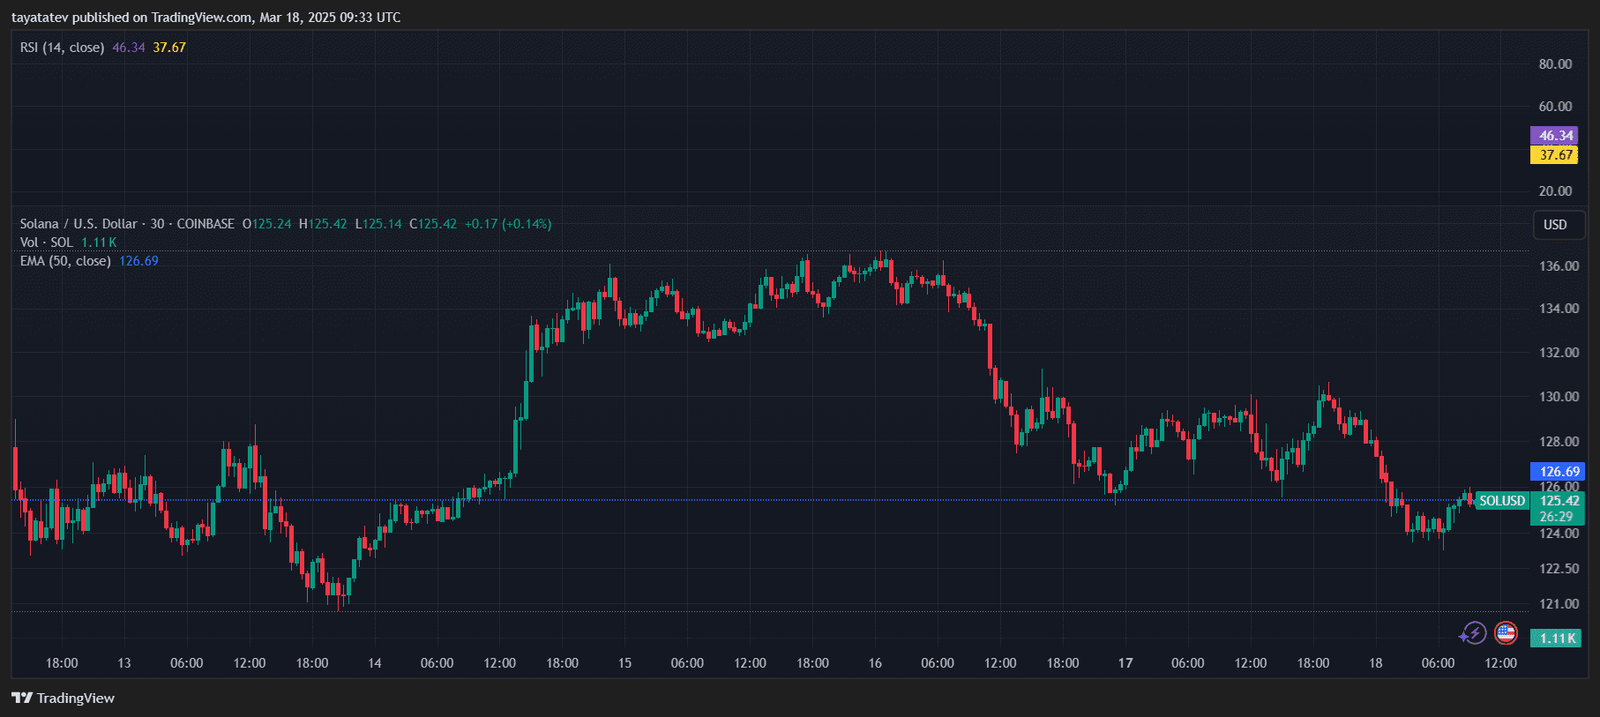Click the 121.00 price axis label
The image size is (1600, 717).
click(x=1559, y=603)
